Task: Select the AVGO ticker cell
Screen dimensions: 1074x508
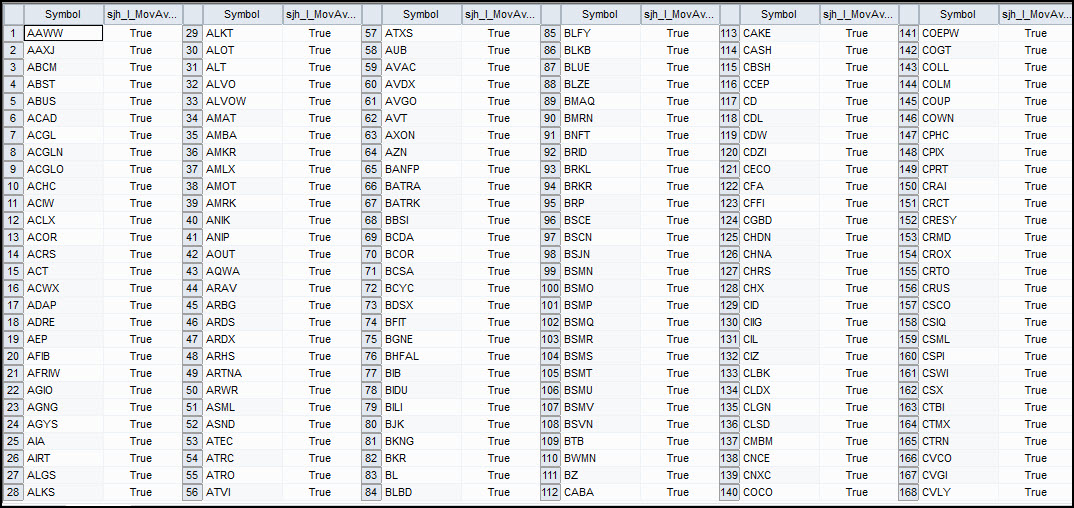Action: click(421, 101)
